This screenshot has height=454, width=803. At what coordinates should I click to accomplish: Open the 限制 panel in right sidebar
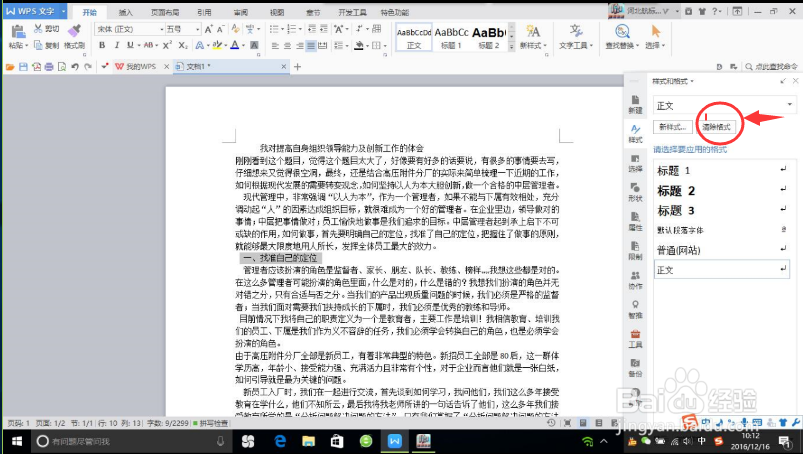point(635,250)
